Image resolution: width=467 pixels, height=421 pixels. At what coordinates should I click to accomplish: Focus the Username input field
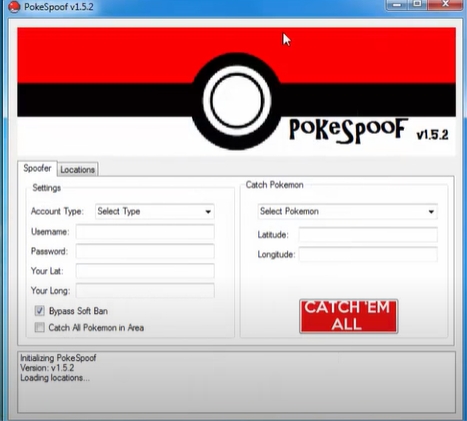pos(145,232)
